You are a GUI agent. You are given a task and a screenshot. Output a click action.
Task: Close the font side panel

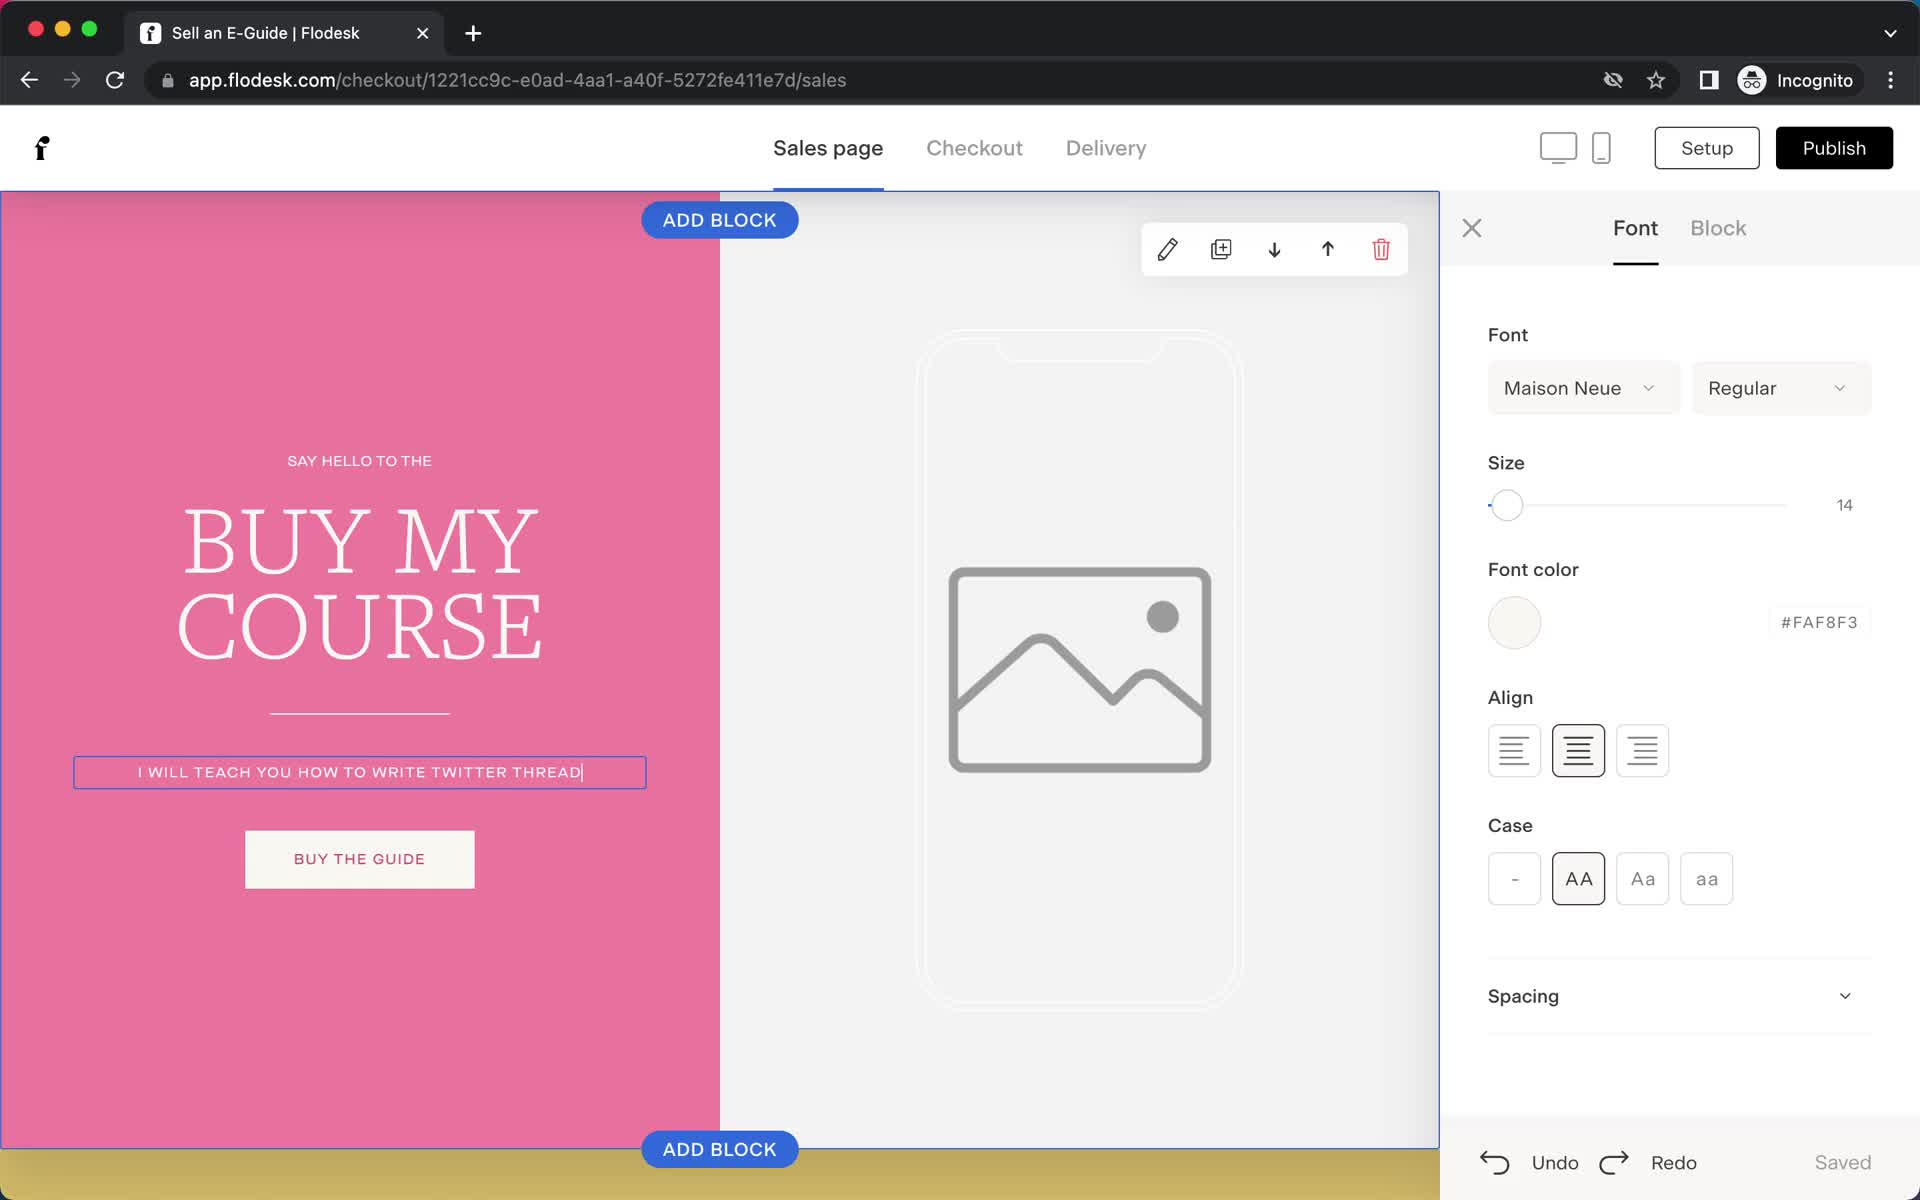pyautogui.click(x=1472, y=228)
